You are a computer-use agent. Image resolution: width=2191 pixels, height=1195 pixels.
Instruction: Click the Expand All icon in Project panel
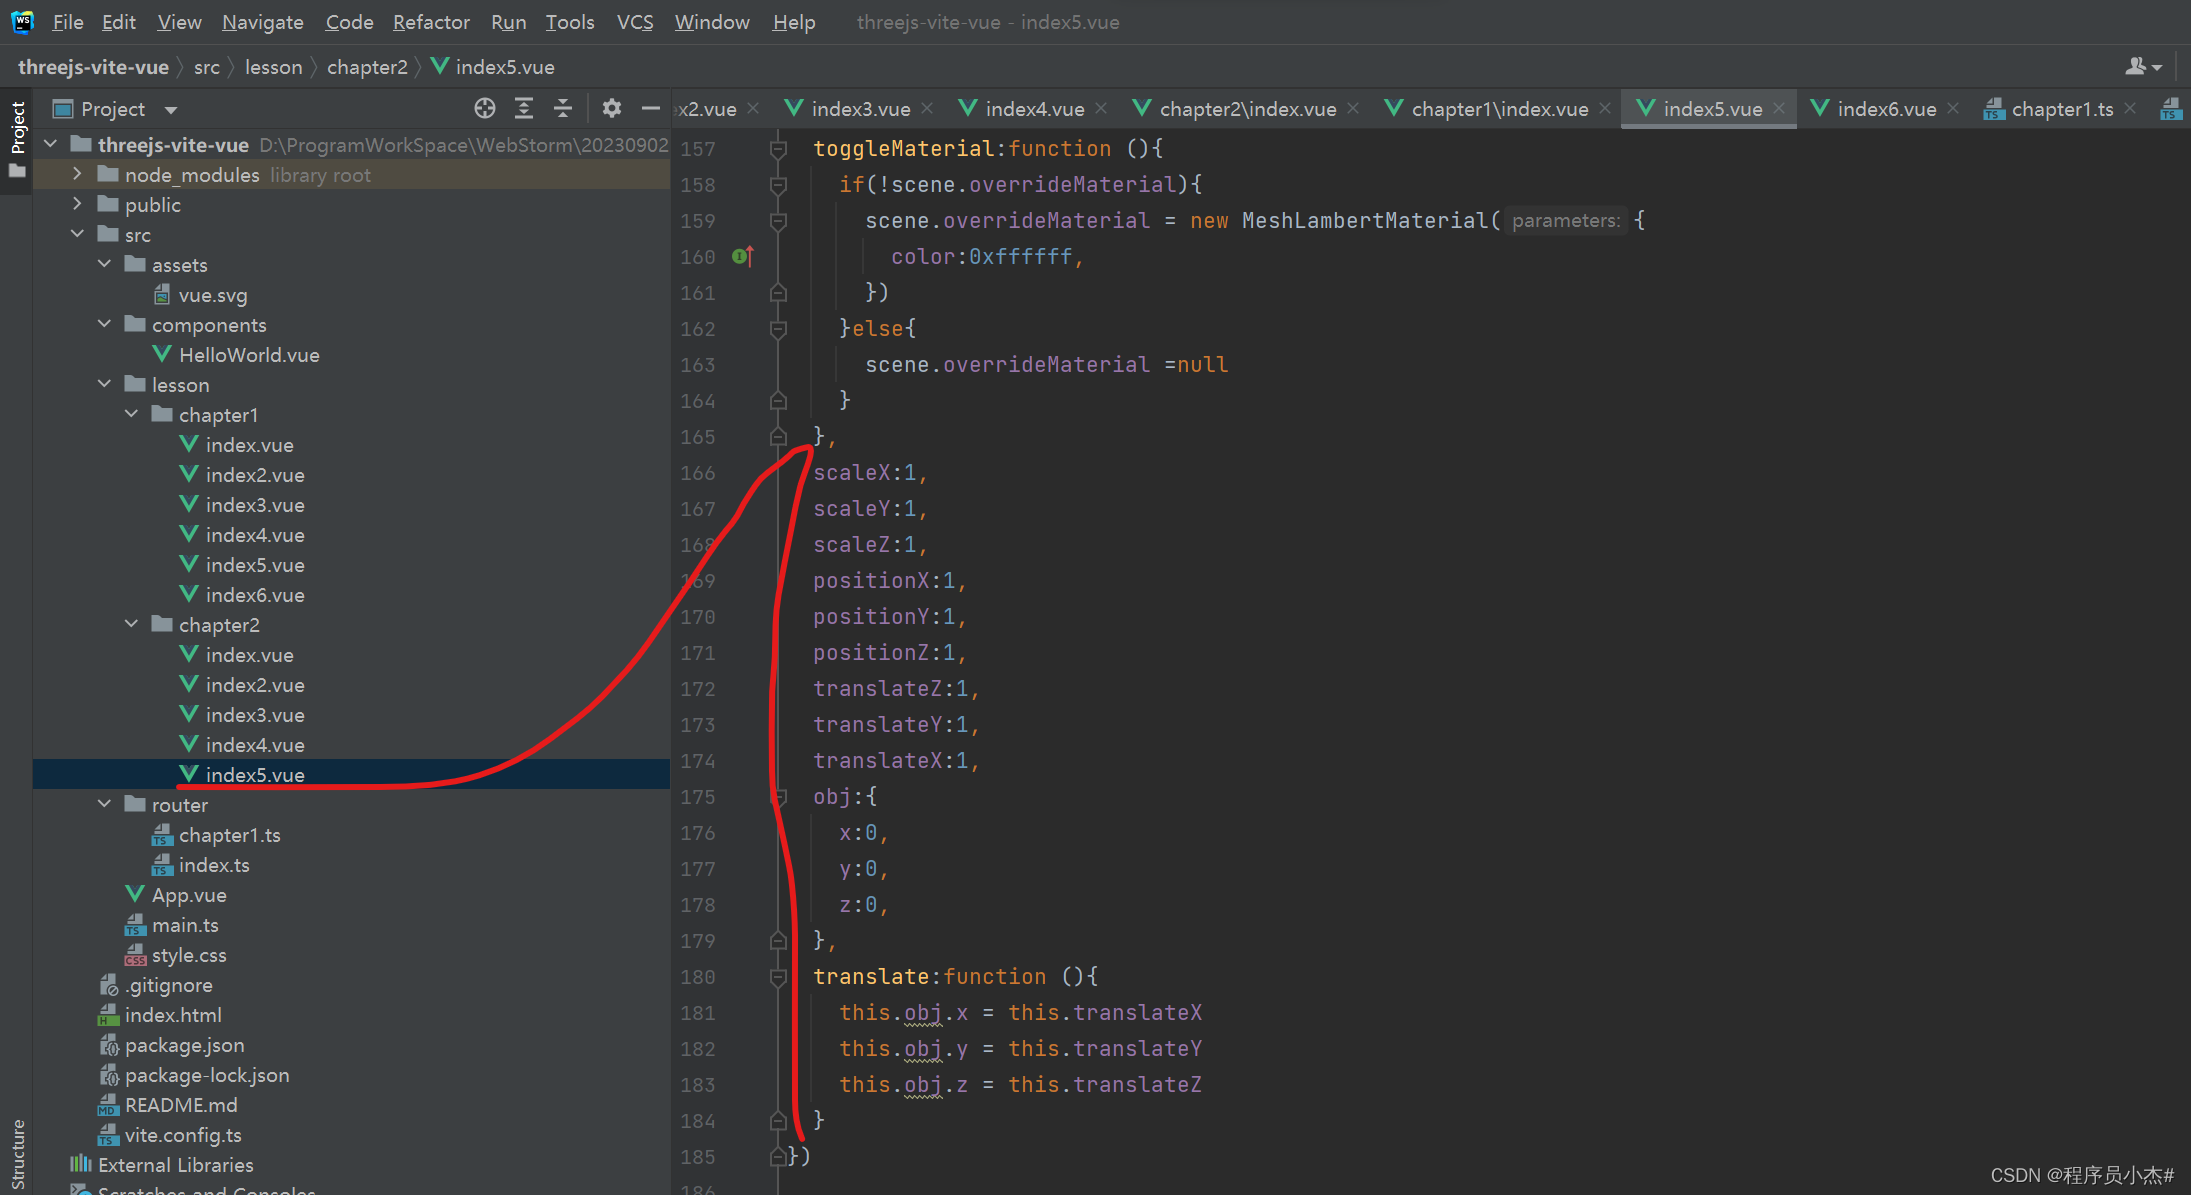[524, 108]
